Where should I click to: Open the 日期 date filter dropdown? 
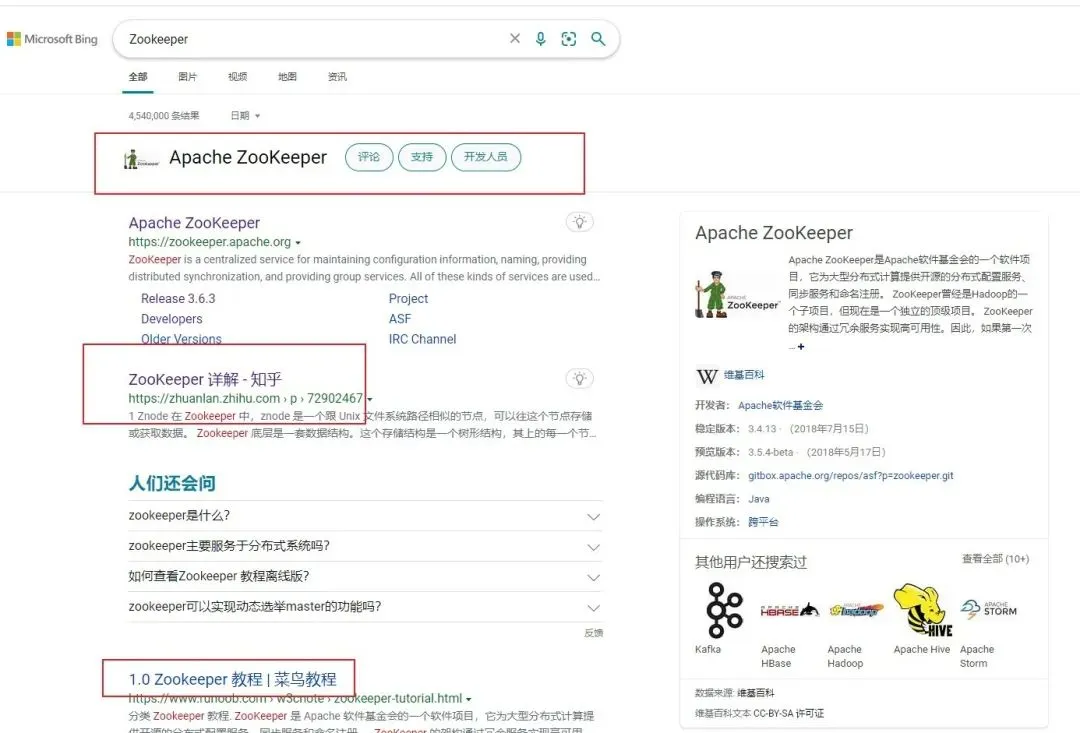(245, 116)
